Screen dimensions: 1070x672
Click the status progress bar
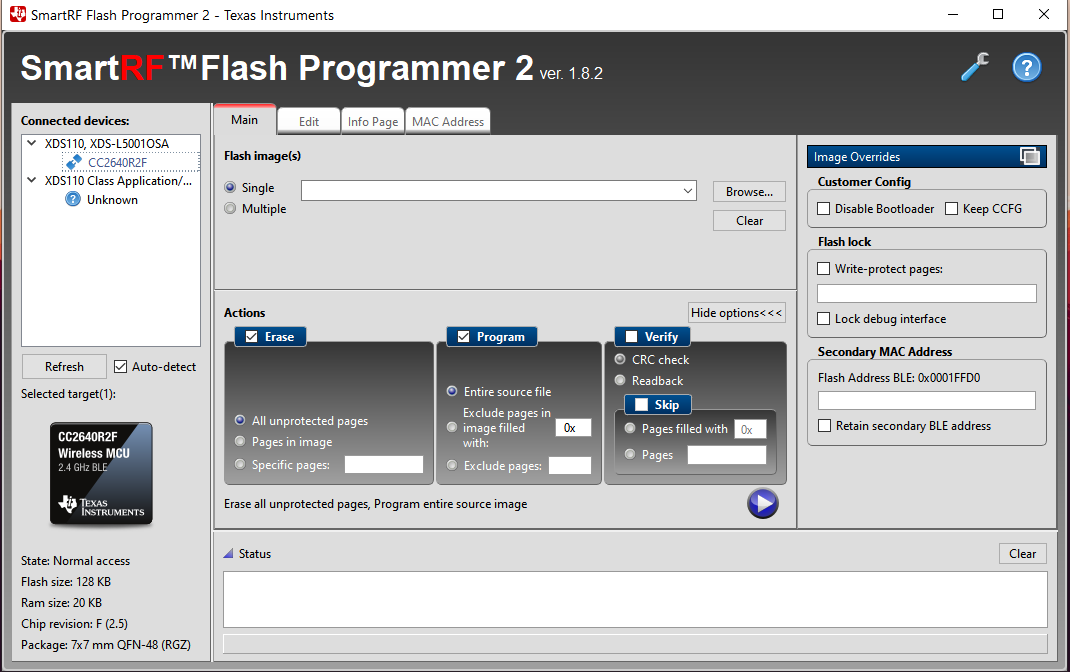point(635,643)
